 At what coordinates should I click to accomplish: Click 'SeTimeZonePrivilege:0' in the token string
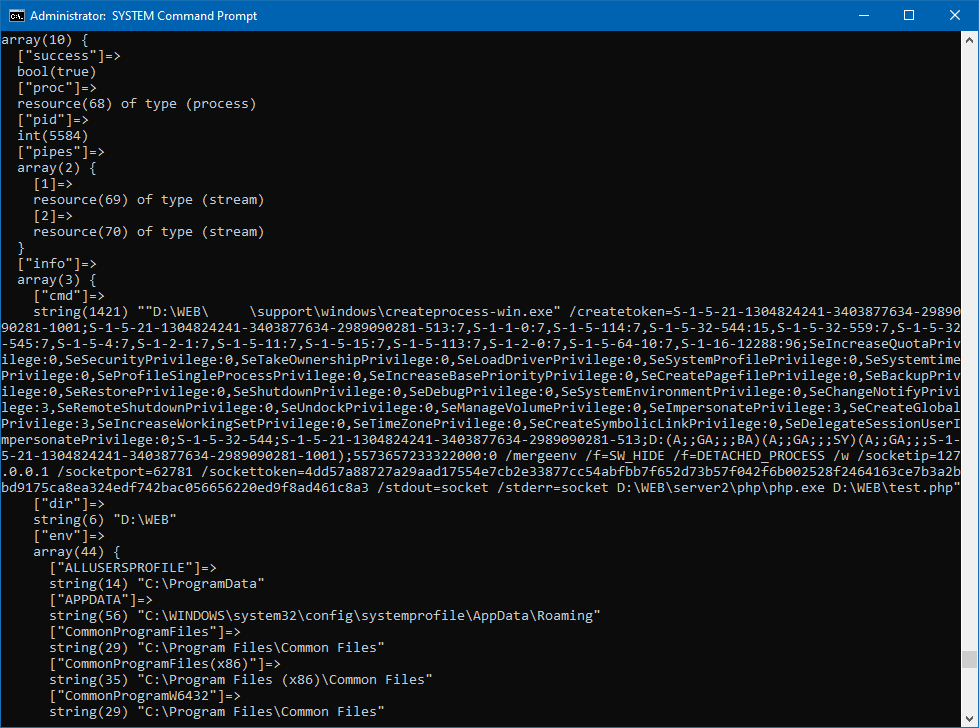(x=437, y=423)
